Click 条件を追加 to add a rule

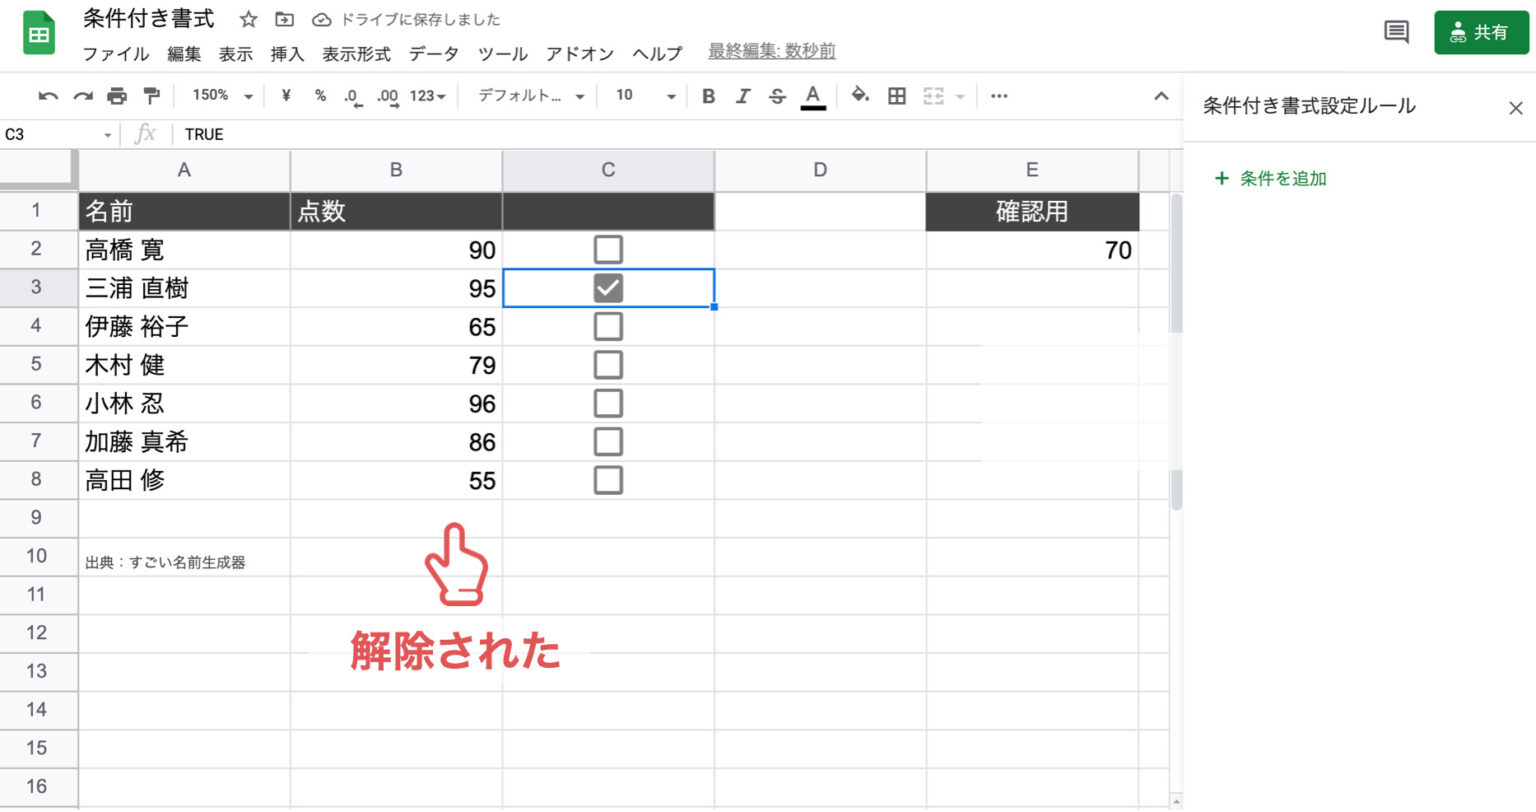pyautogui.click(x=1271, y=179)
